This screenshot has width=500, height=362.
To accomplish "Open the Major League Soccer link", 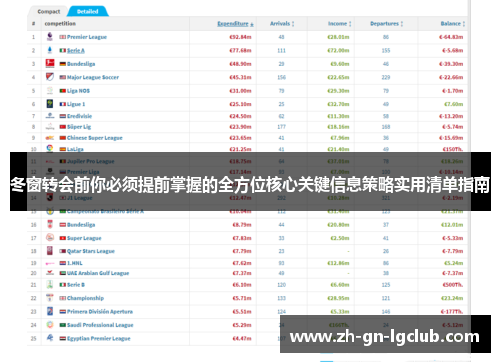I will pyautogui.click(x=93, y=77).
